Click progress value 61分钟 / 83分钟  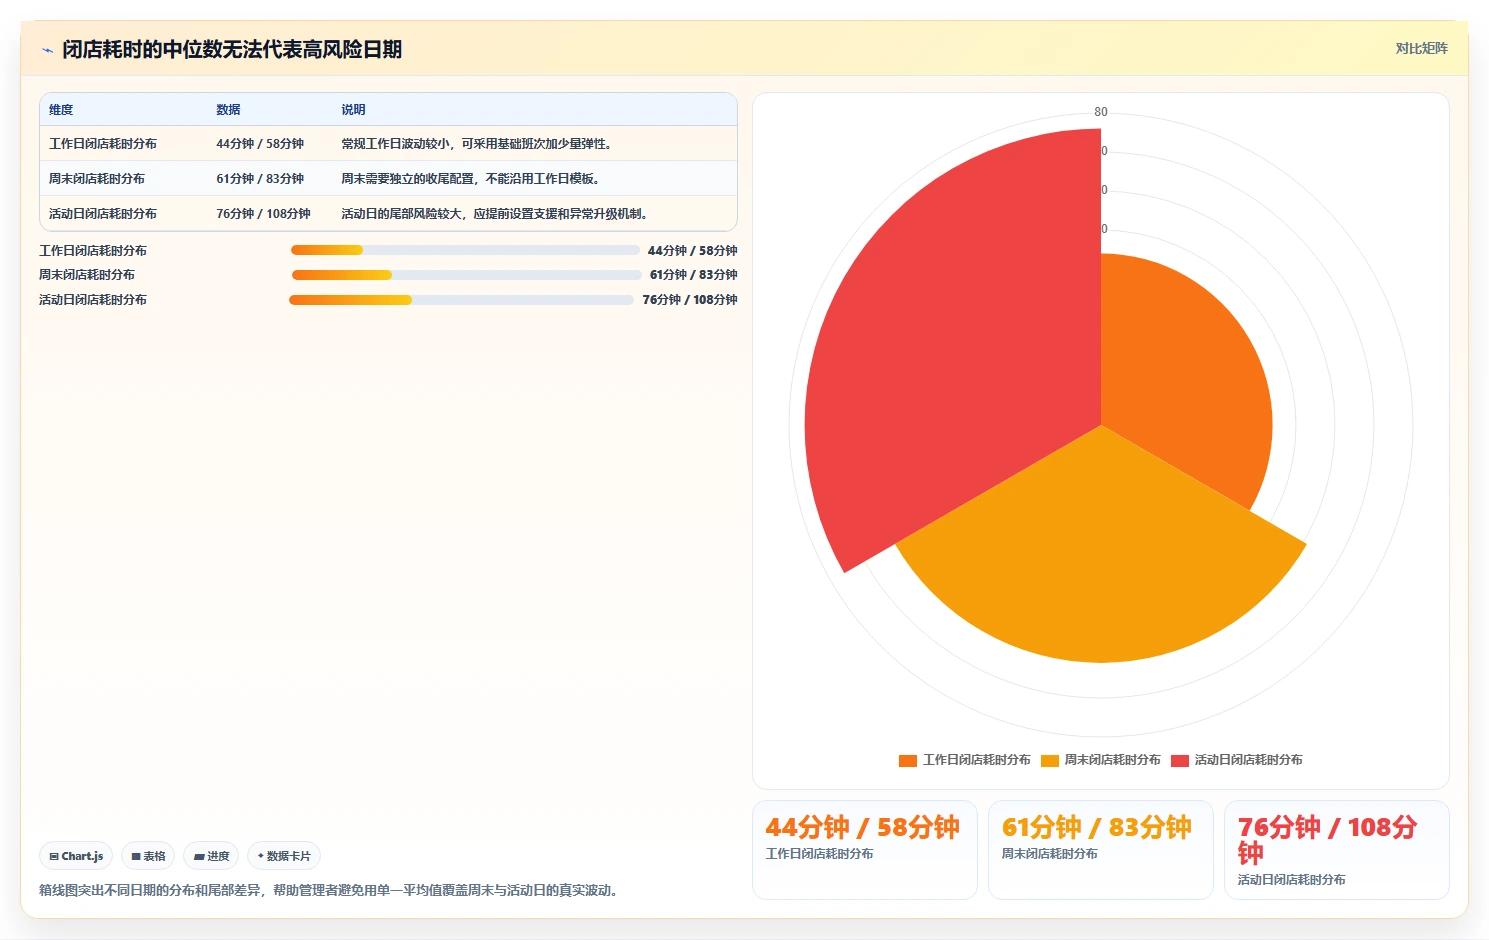(x=693, y=275)
